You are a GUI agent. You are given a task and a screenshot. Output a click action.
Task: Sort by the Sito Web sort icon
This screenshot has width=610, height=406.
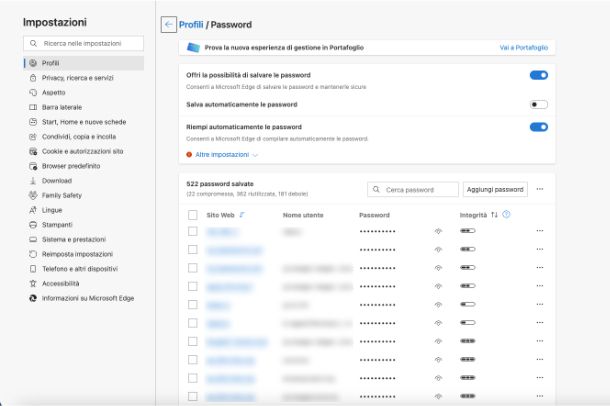coord(242,215)
